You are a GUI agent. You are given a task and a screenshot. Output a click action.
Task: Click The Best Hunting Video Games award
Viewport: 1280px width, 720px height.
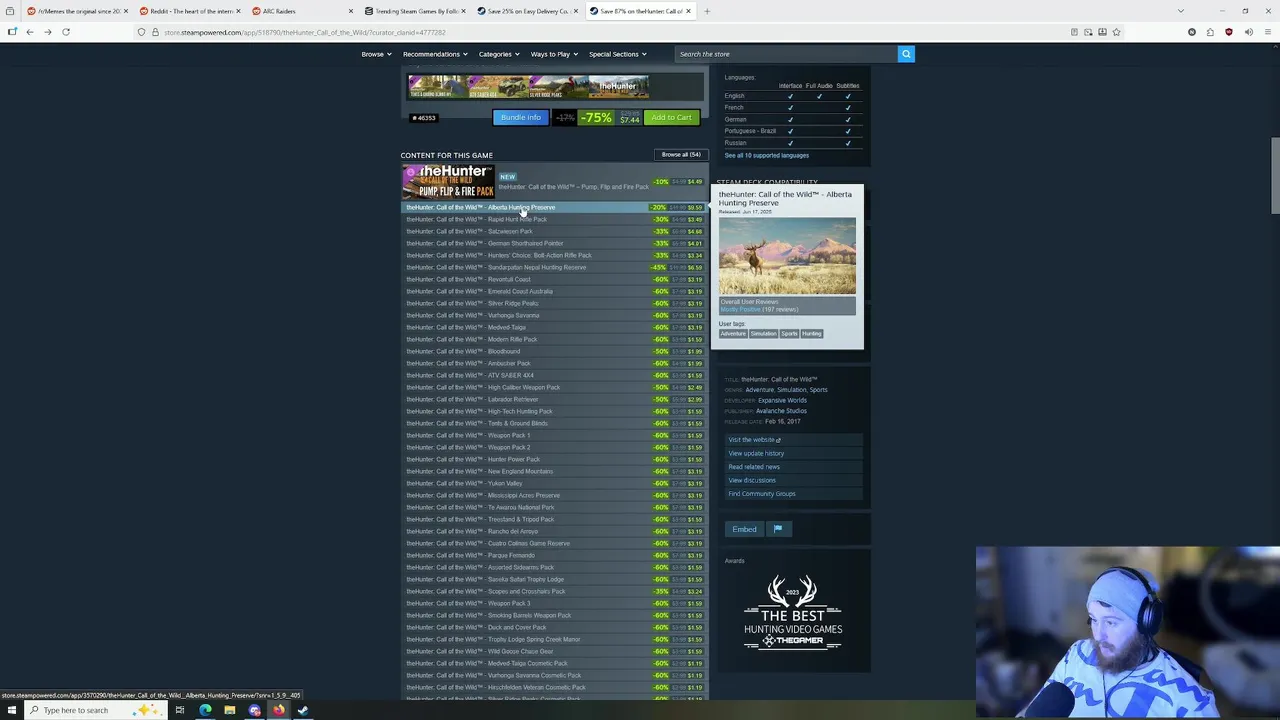pyautogui.click(x=793, y=611)
